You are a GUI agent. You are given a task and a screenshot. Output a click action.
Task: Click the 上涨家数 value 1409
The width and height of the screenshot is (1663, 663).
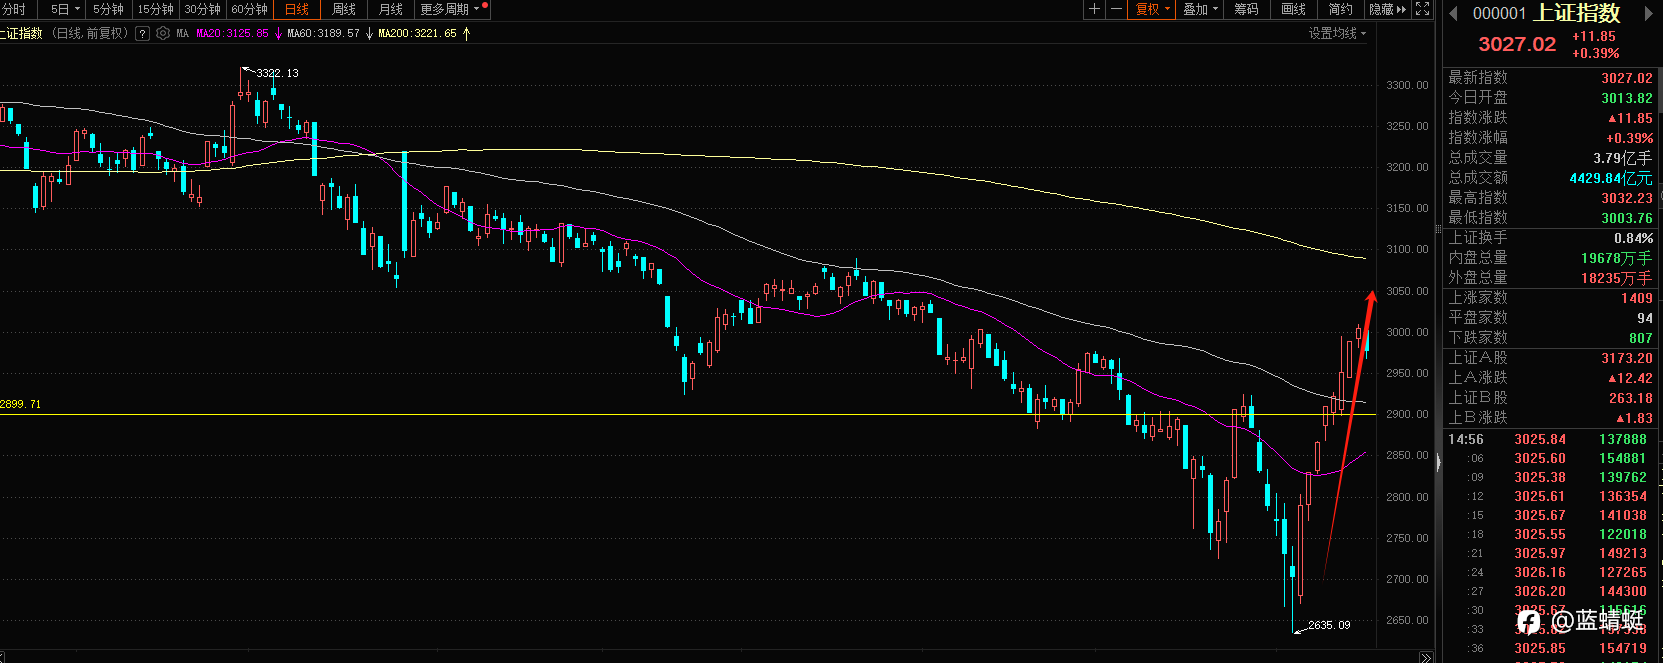pyautogui.click(x=1637, y=298)
